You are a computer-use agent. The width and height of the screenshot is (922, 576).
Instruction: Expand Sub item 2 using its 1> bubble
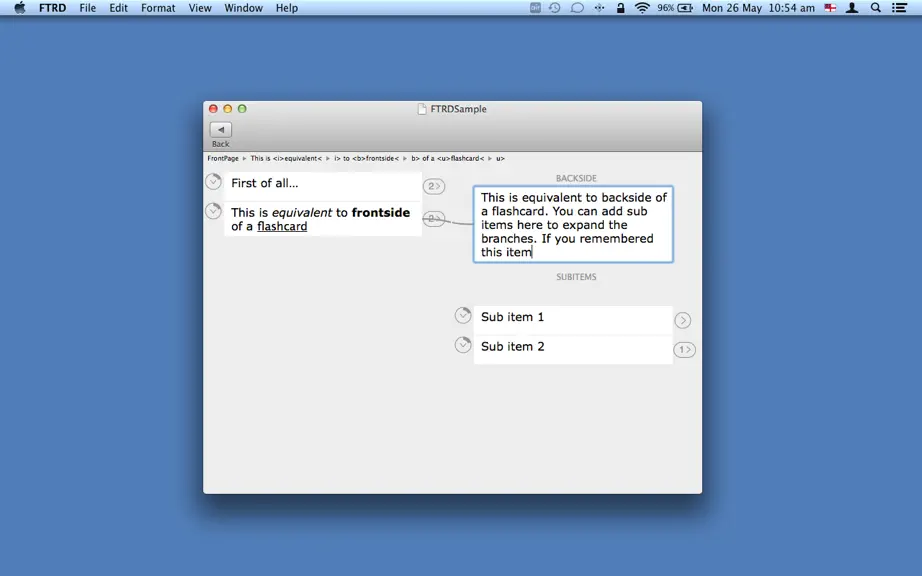pos(684,350)
